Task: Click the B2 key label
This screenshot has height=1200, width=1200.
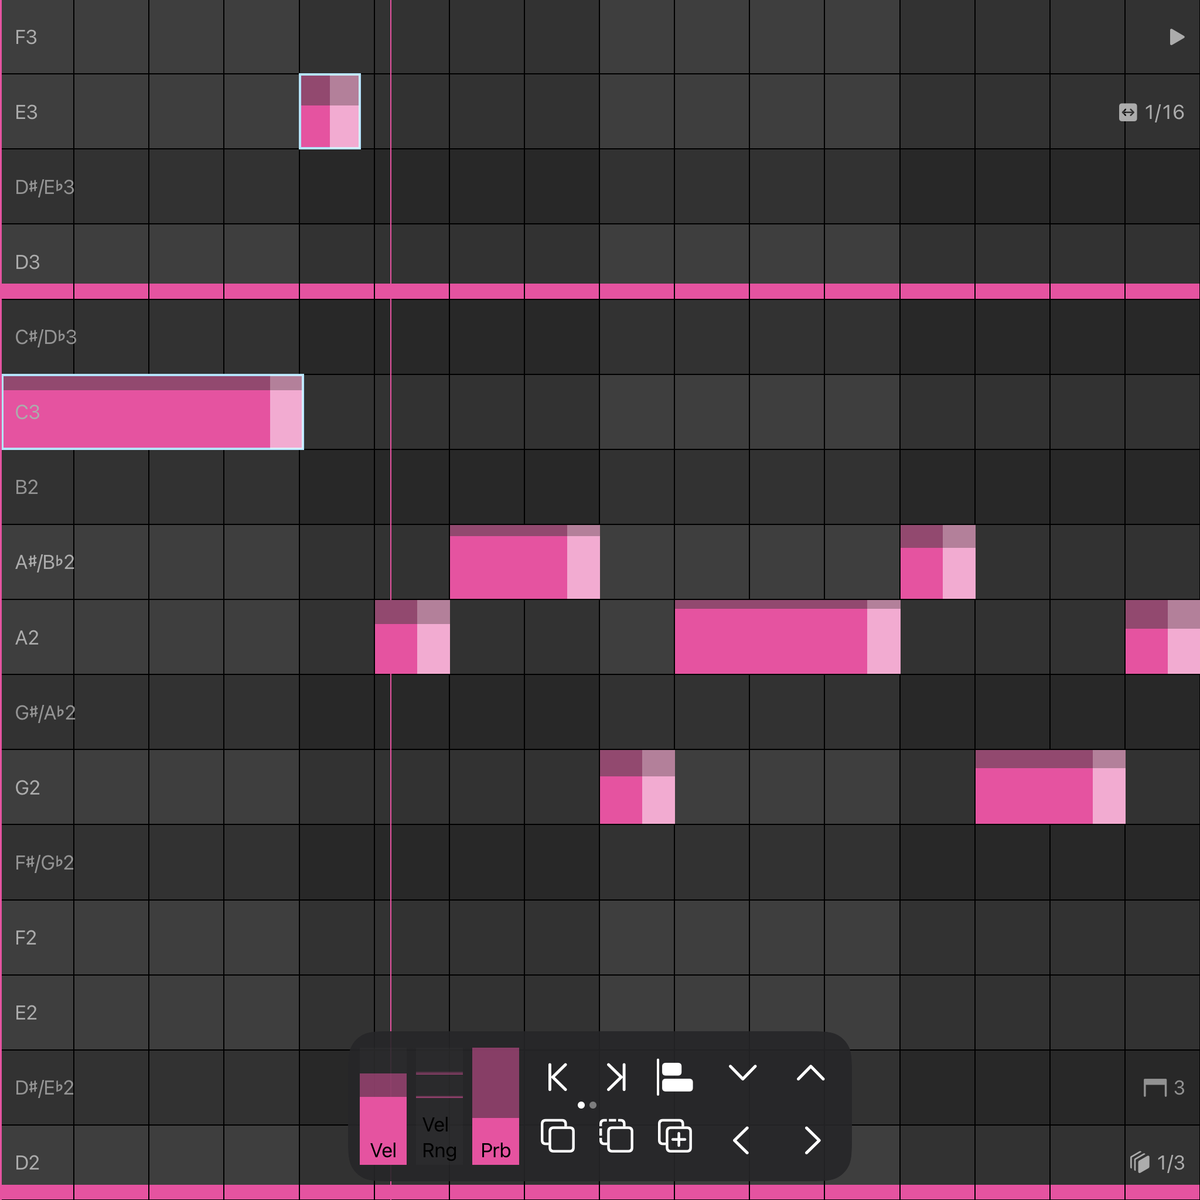Action: coord(26,487)
